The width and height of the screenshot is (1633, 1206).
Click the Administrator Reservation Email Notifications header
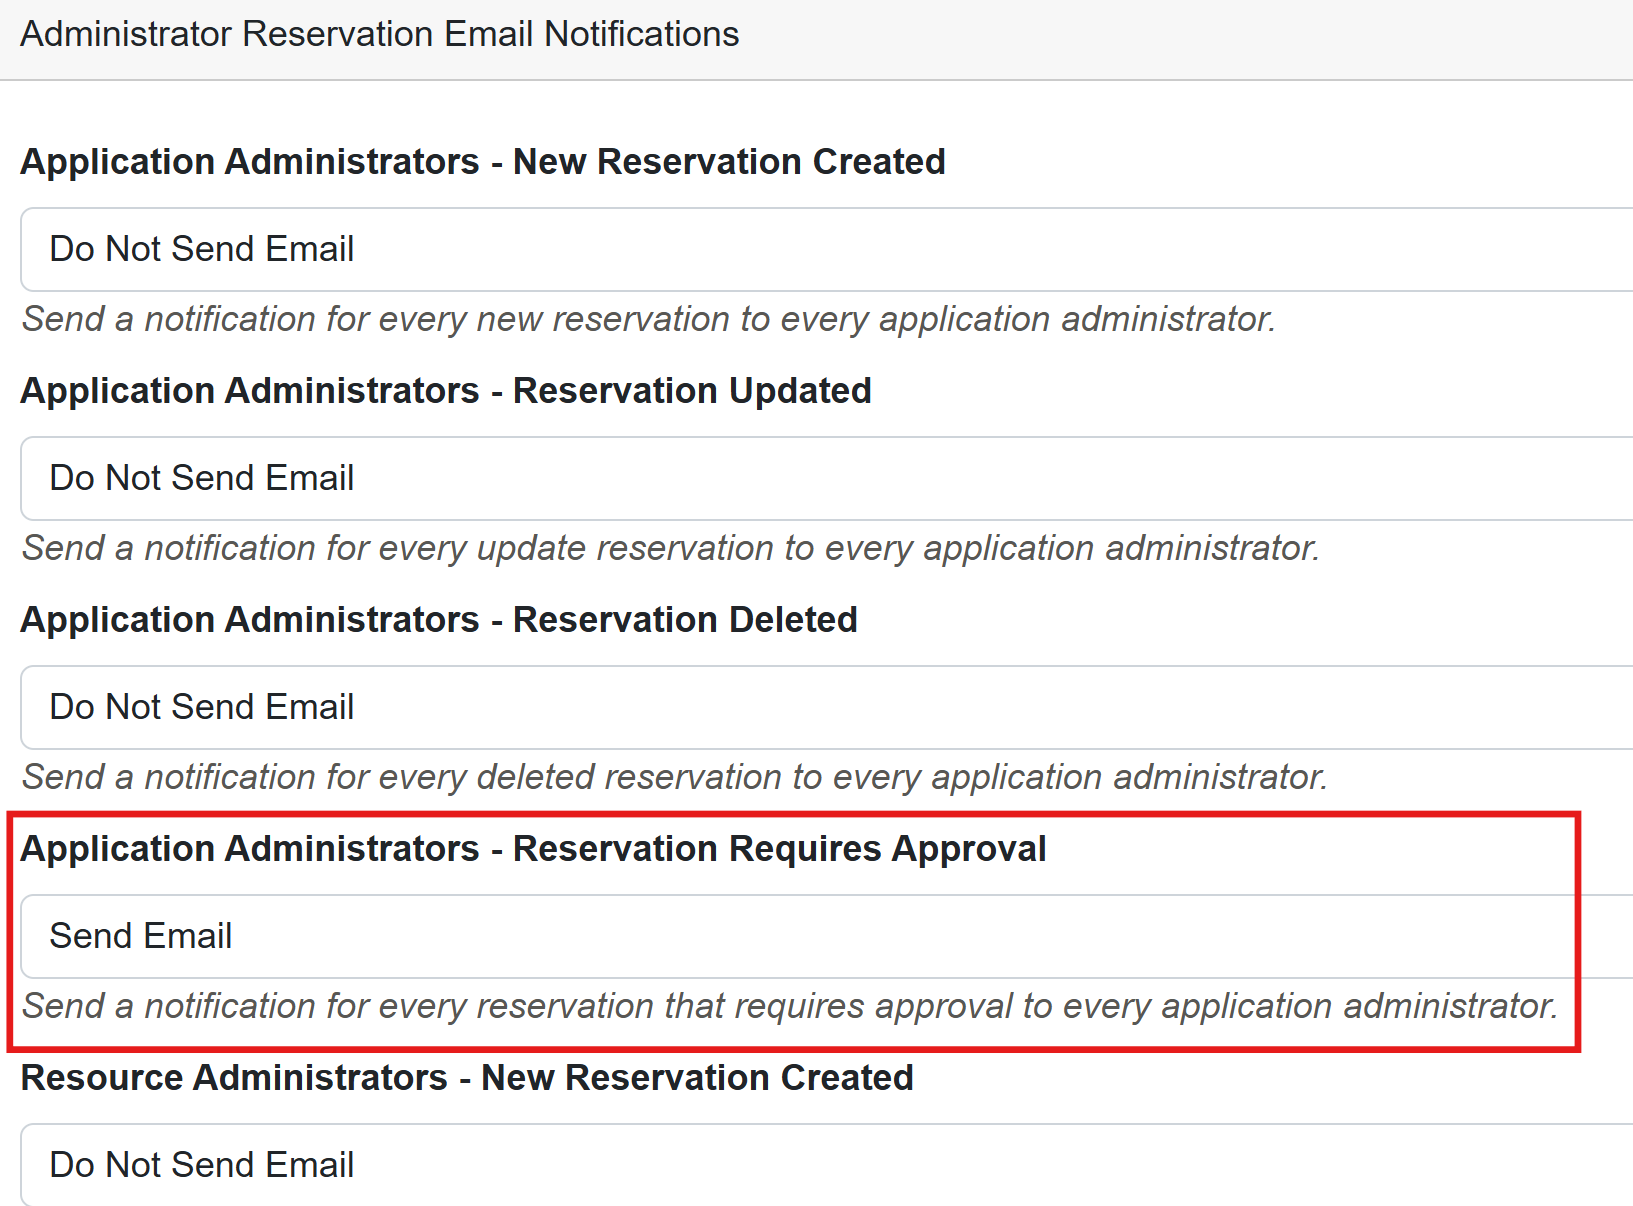(x=380, y=35)
